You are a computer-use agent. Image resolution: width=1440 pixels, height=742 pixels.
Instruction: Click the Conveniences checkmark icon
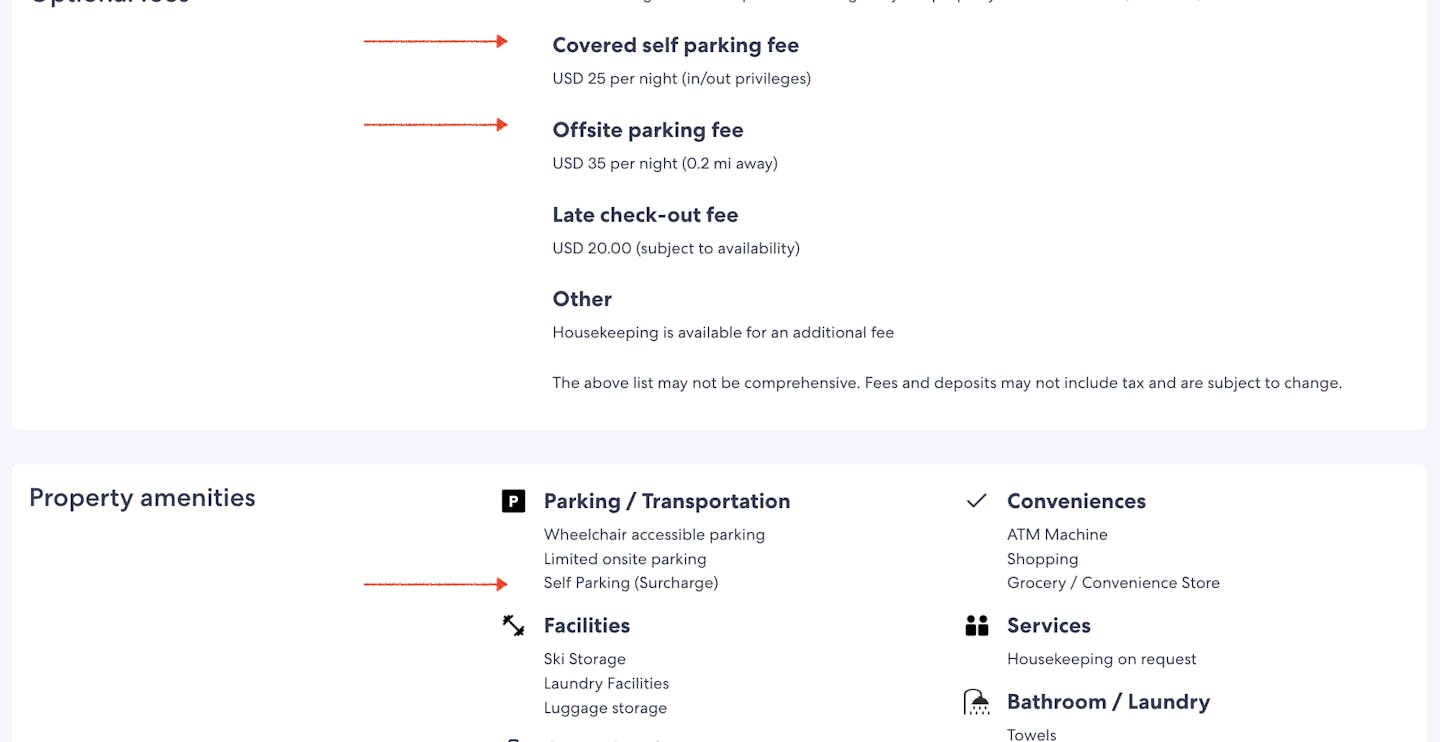tap(977, 501)
